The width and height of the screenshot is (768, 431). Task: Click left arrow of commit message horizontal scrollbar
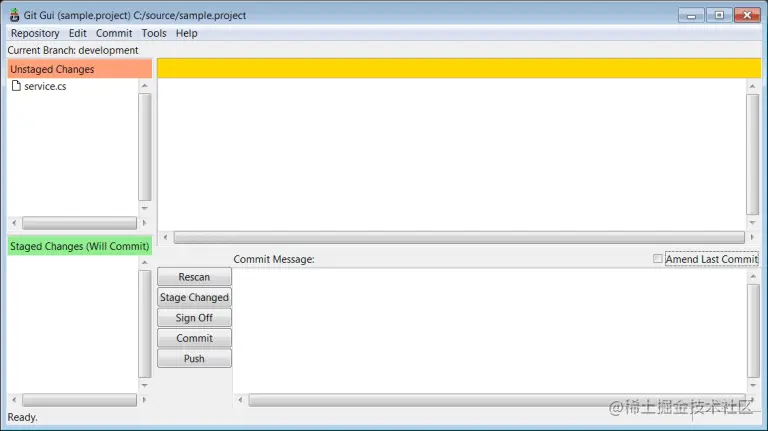point(240,400)
